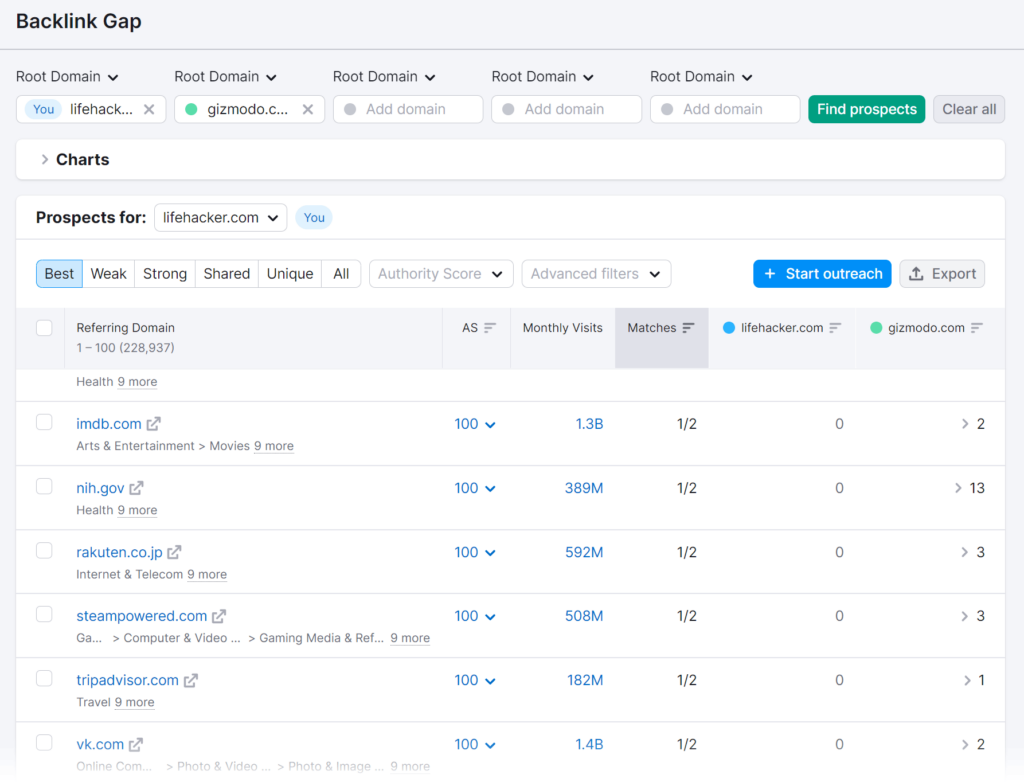Check the steampowered.com row checkbox
1024x782 pixels.
click(x=44, y=614)
